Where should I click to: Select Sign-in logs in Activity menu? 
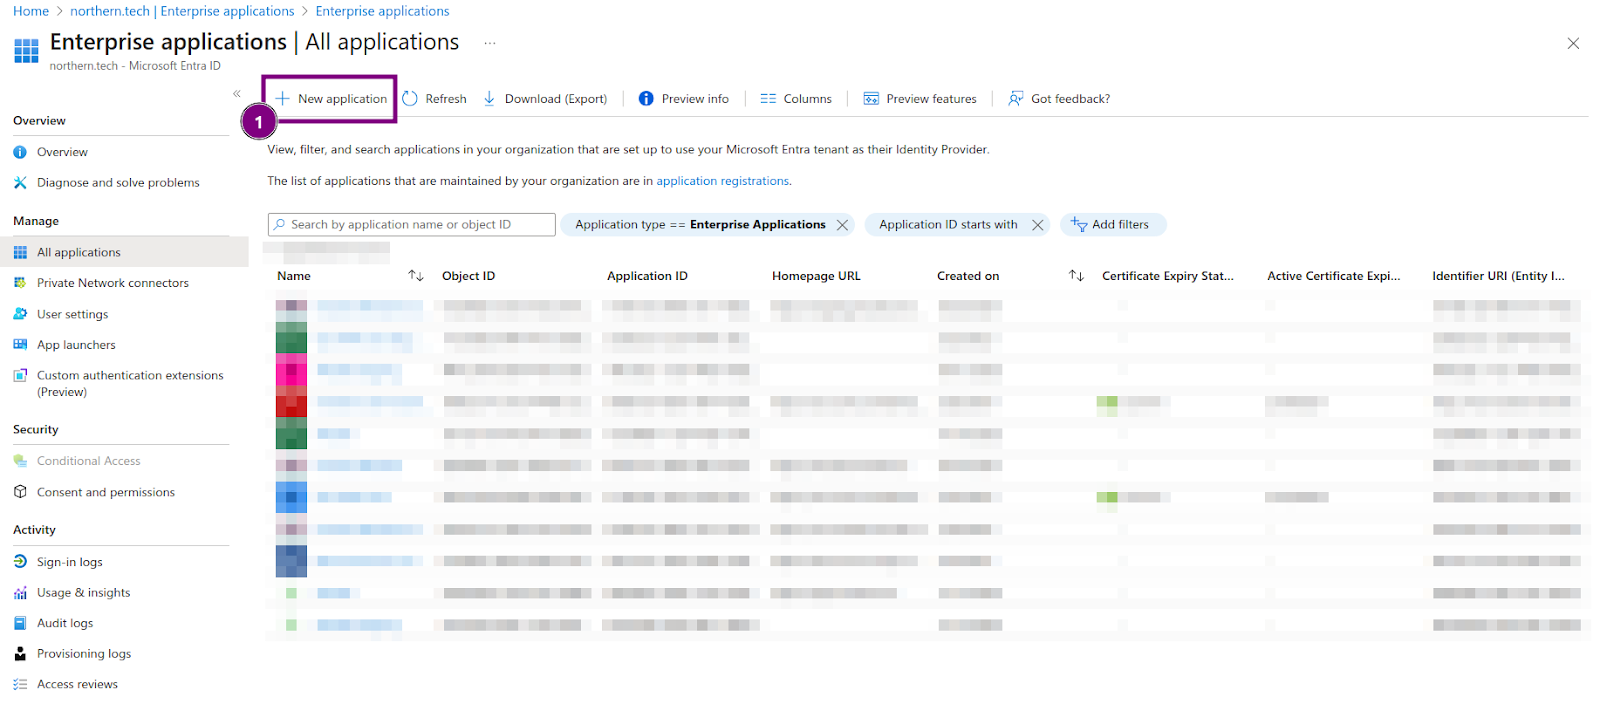69,562
